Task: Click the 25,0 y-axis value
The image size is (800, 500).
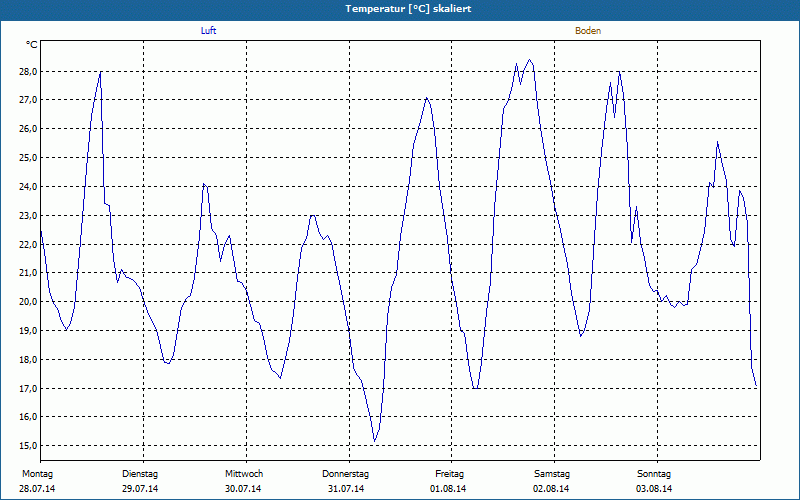Action: (x=28, y=158)
